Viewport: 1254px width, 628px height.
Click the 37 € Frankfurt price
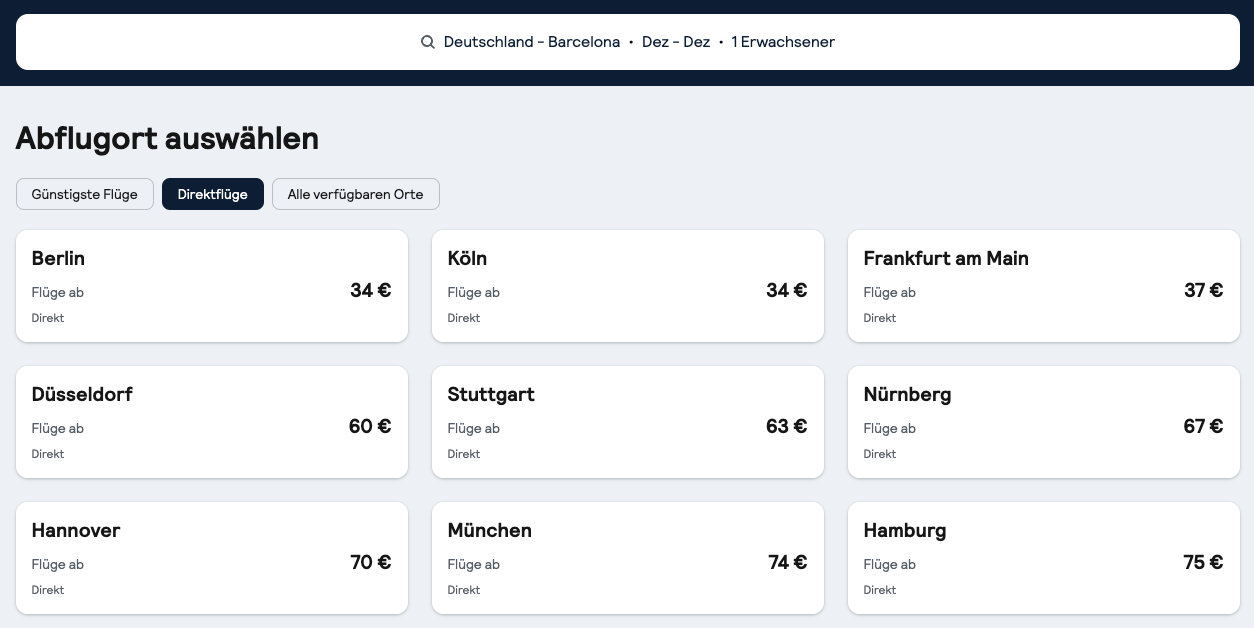(x=1203, y=291)
